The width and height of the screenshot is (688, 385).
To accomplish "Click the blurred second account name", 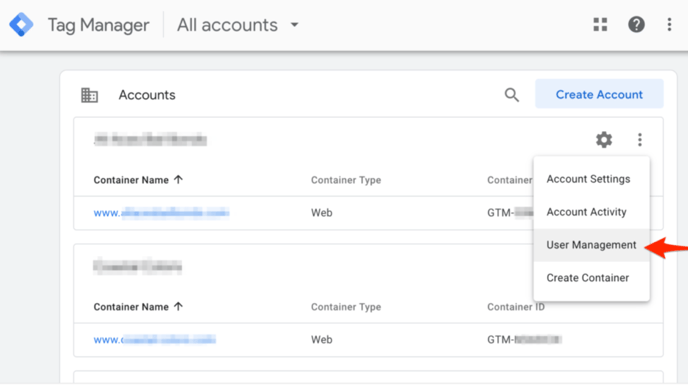I will [137, 266].
